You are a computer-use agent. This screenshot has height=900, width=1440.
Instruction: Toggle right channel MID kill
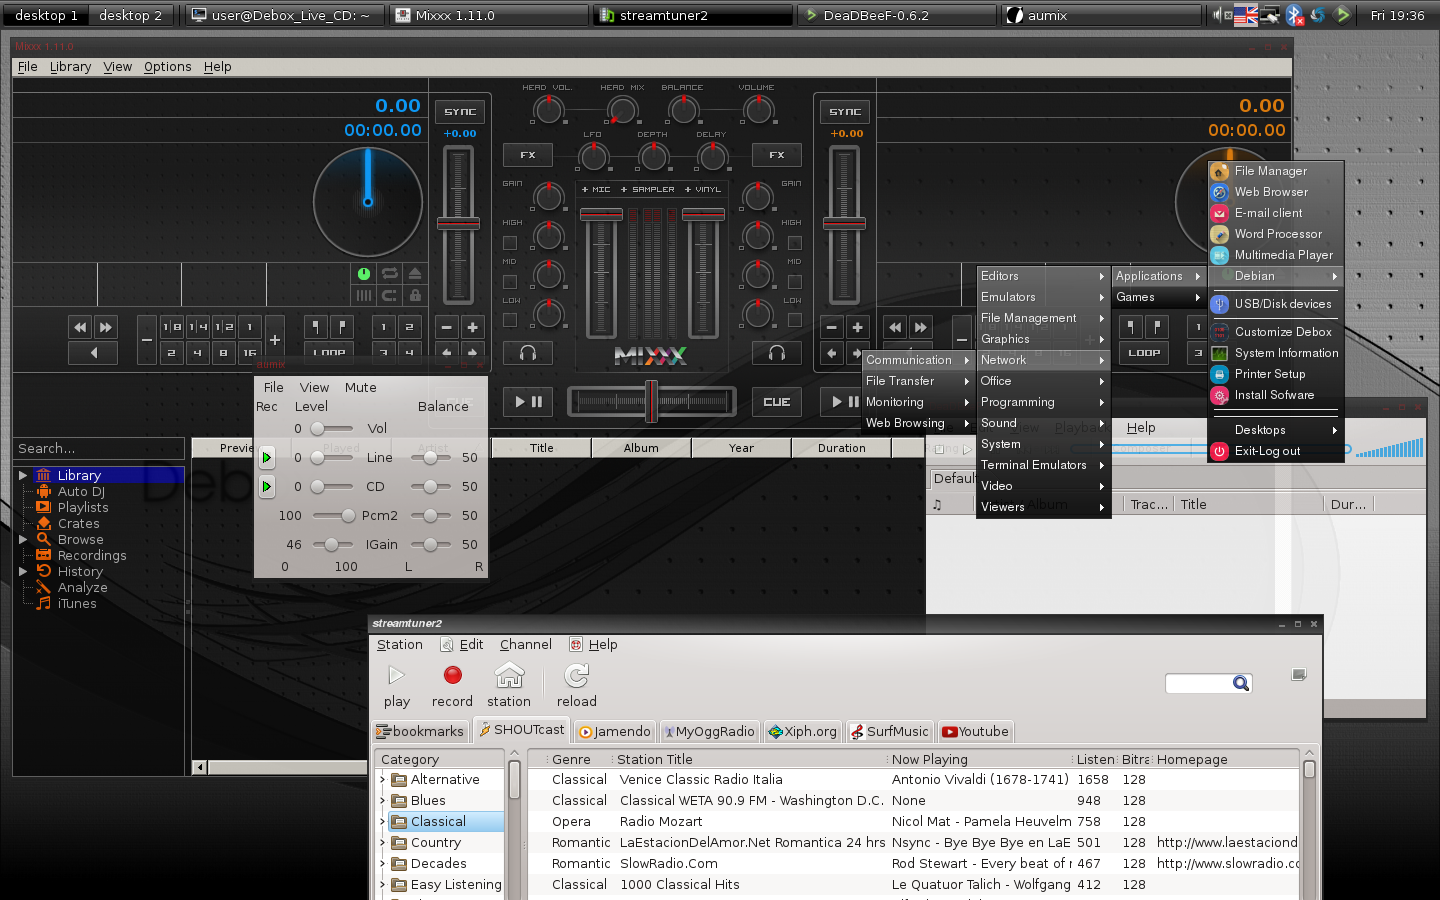pos(795,282)
